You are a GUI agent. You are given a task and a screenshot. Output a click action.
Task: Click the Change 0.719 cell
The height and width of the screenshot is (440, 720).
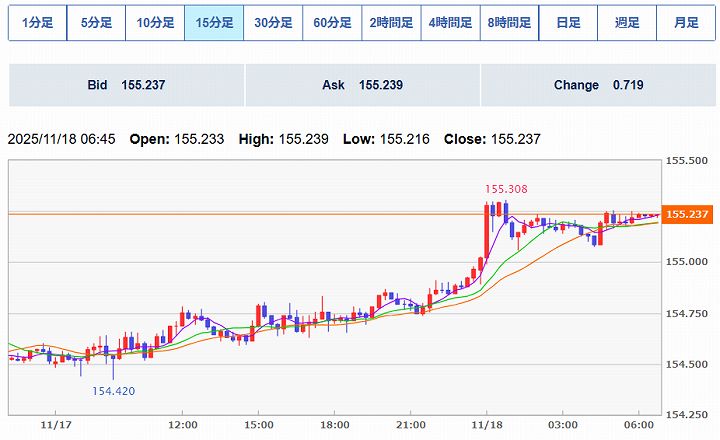click(598, 85)
